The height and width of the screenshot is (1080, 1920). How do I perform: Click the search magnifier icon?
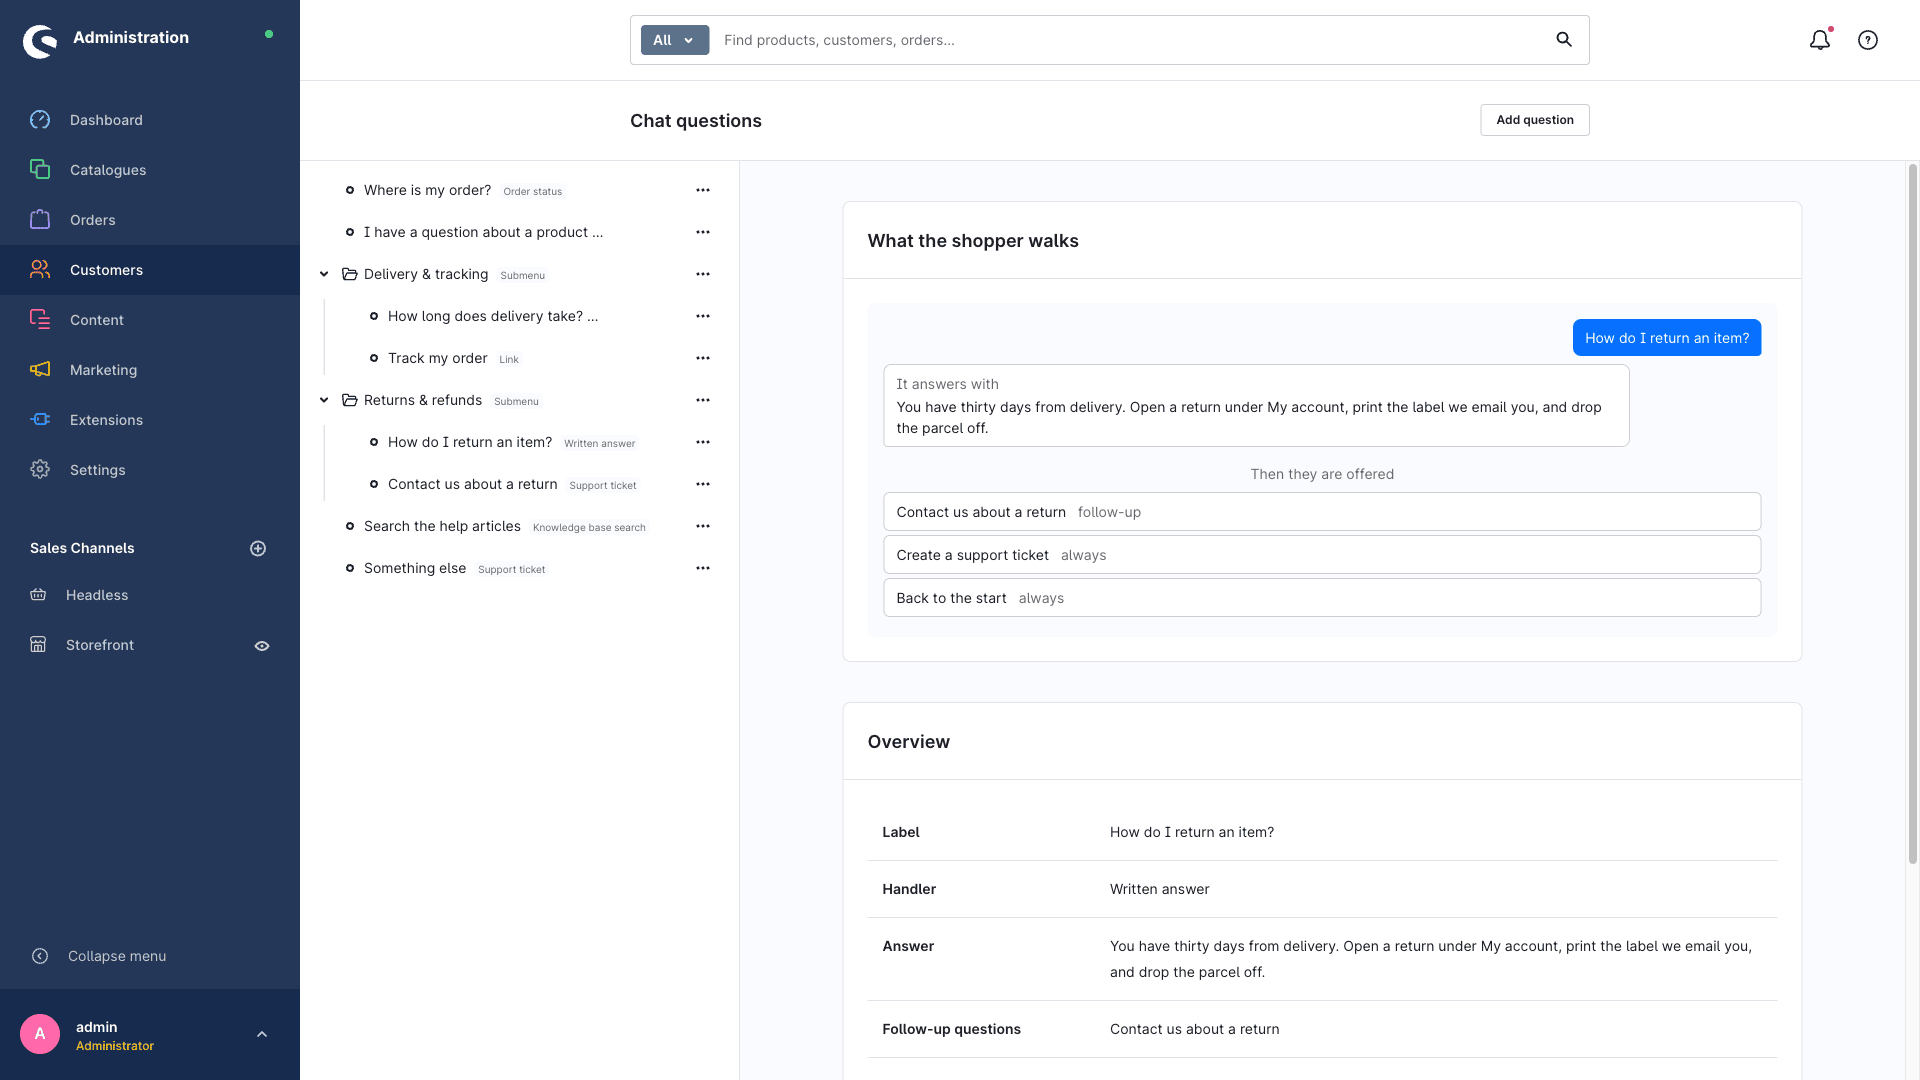[x=1564, y=40]
